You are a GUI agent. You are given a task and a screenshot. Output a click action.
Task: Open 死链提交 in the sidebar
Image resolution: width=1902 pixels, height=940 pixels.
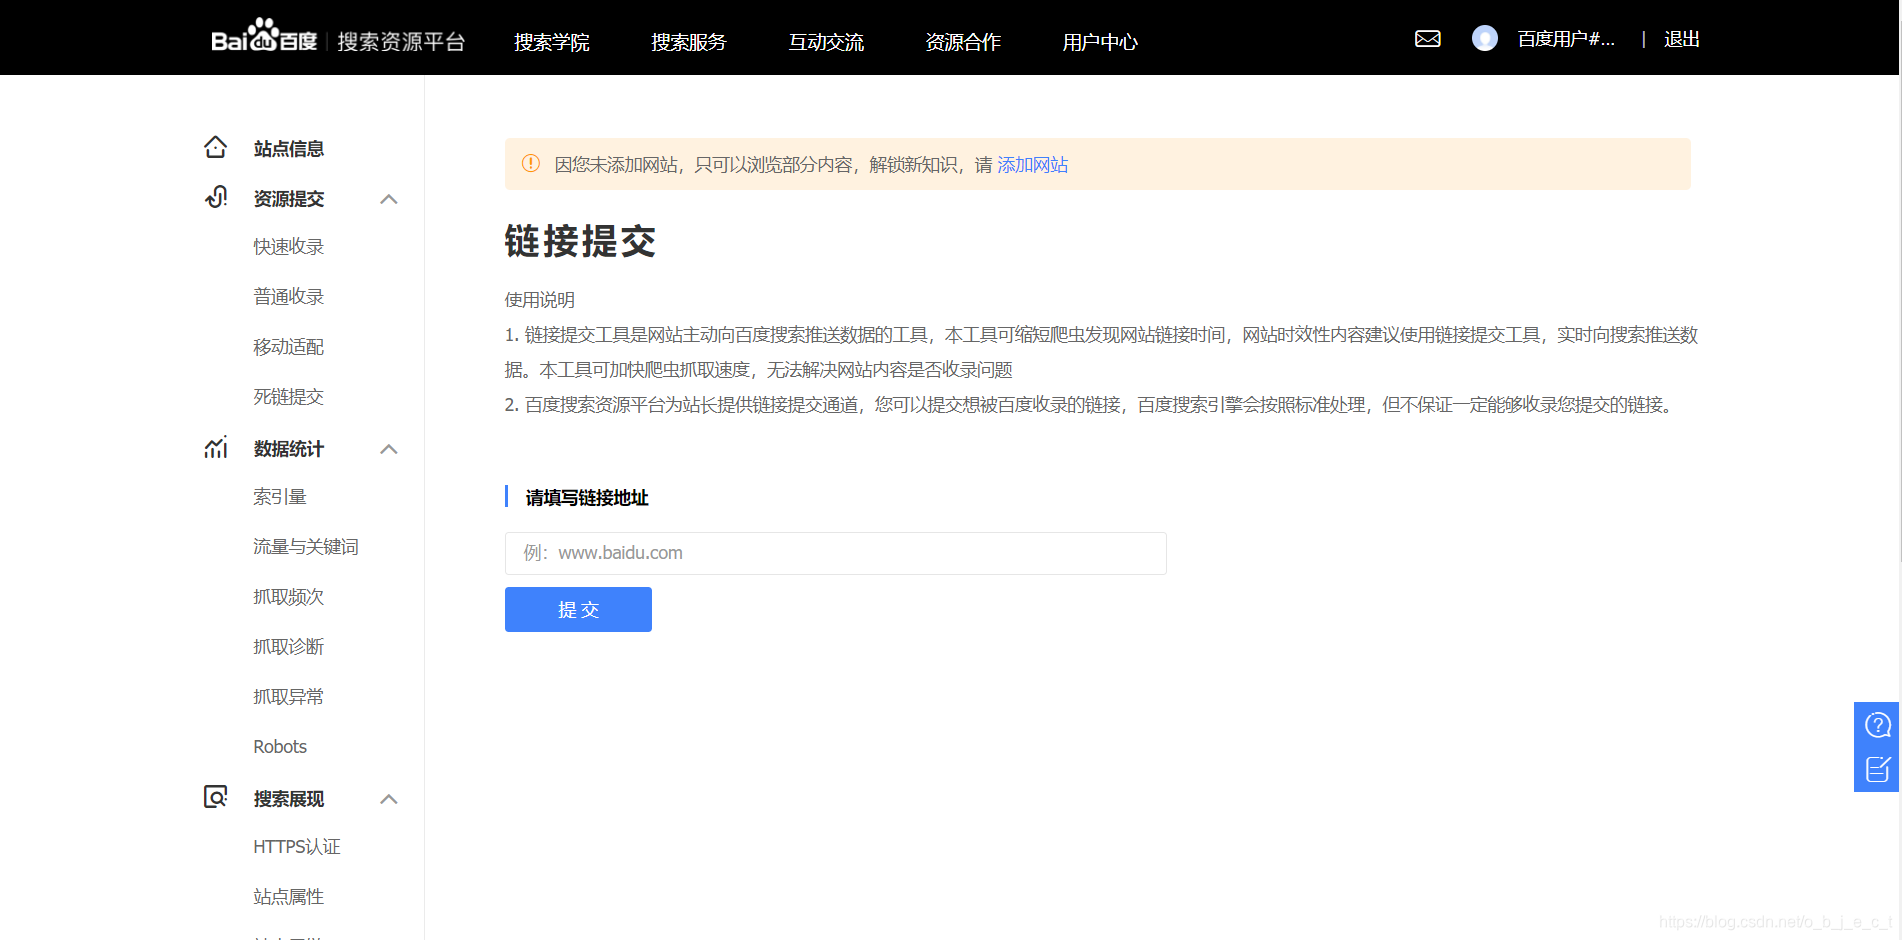(289, 397)
